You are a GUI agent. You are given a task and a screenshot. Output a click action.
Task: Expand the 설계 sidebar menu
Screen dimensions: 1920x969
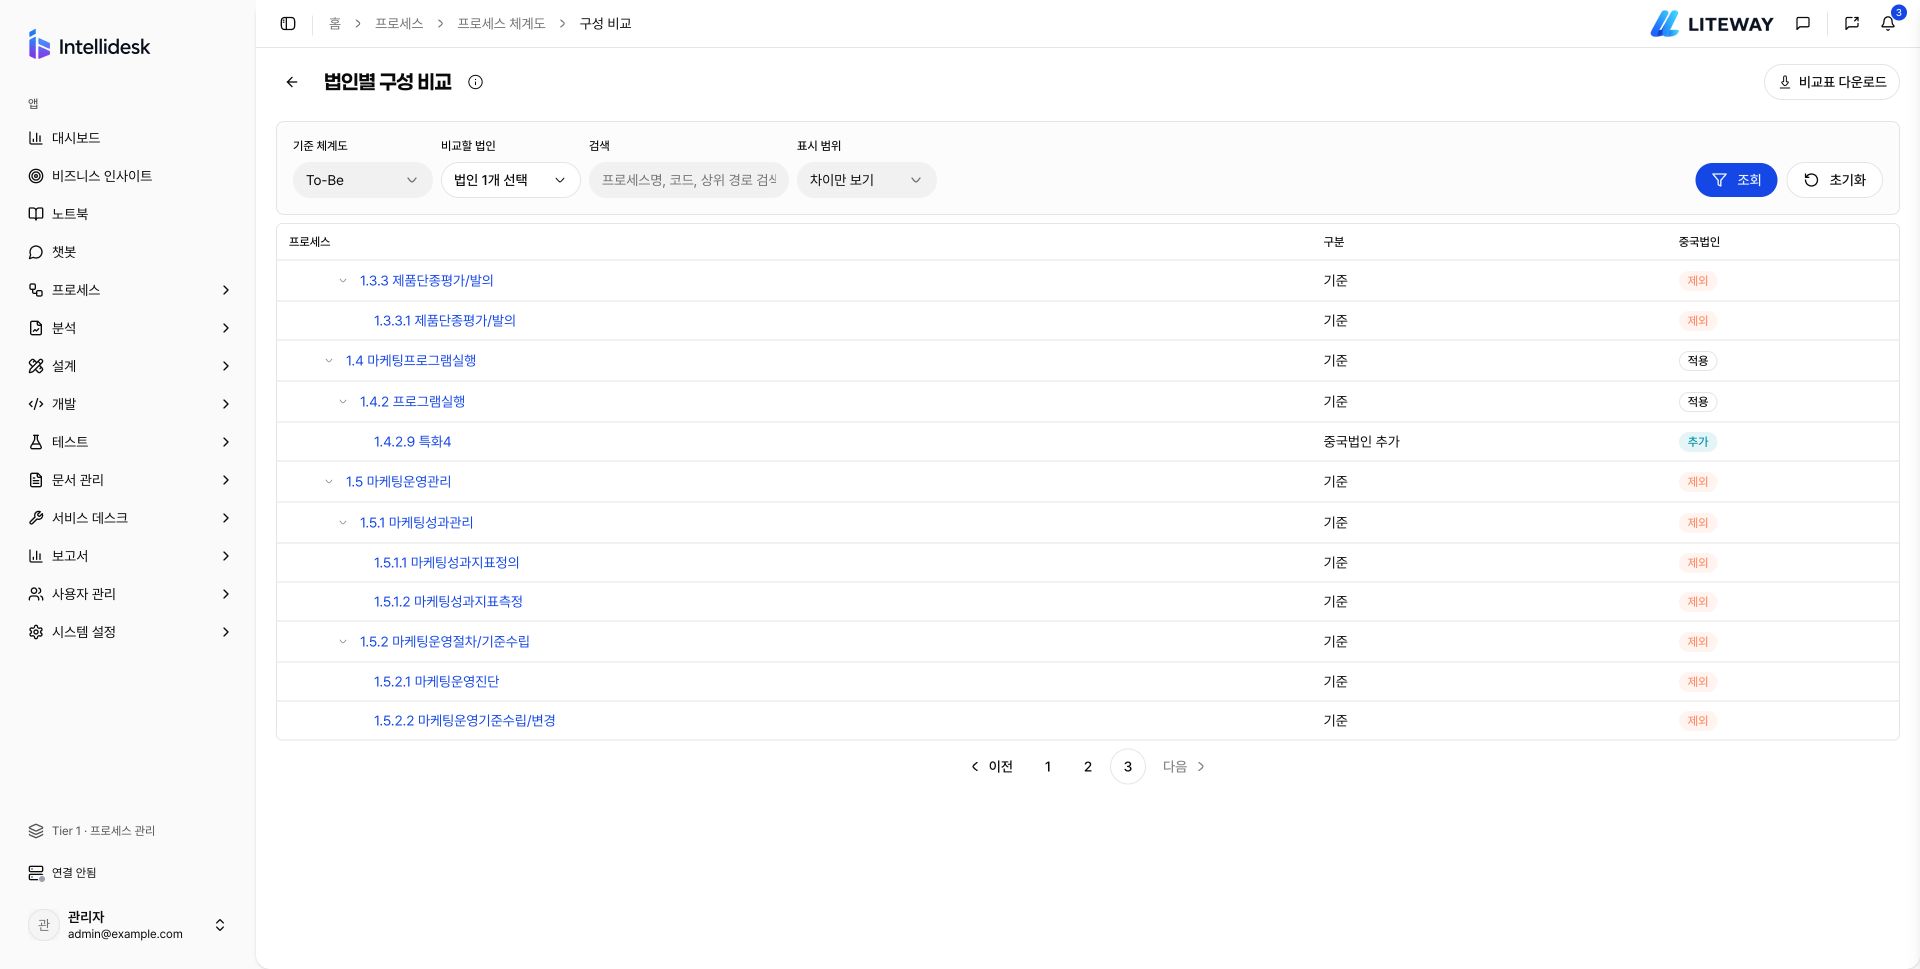pos(128,366)
